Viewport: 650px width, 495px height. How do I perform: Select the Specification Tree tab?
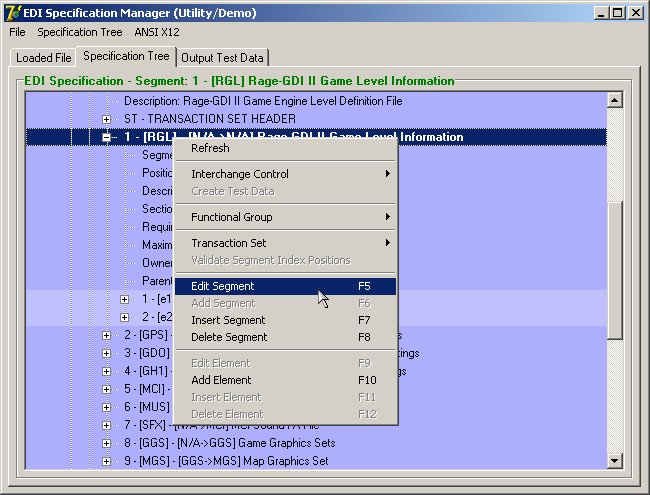pos(126,56)
